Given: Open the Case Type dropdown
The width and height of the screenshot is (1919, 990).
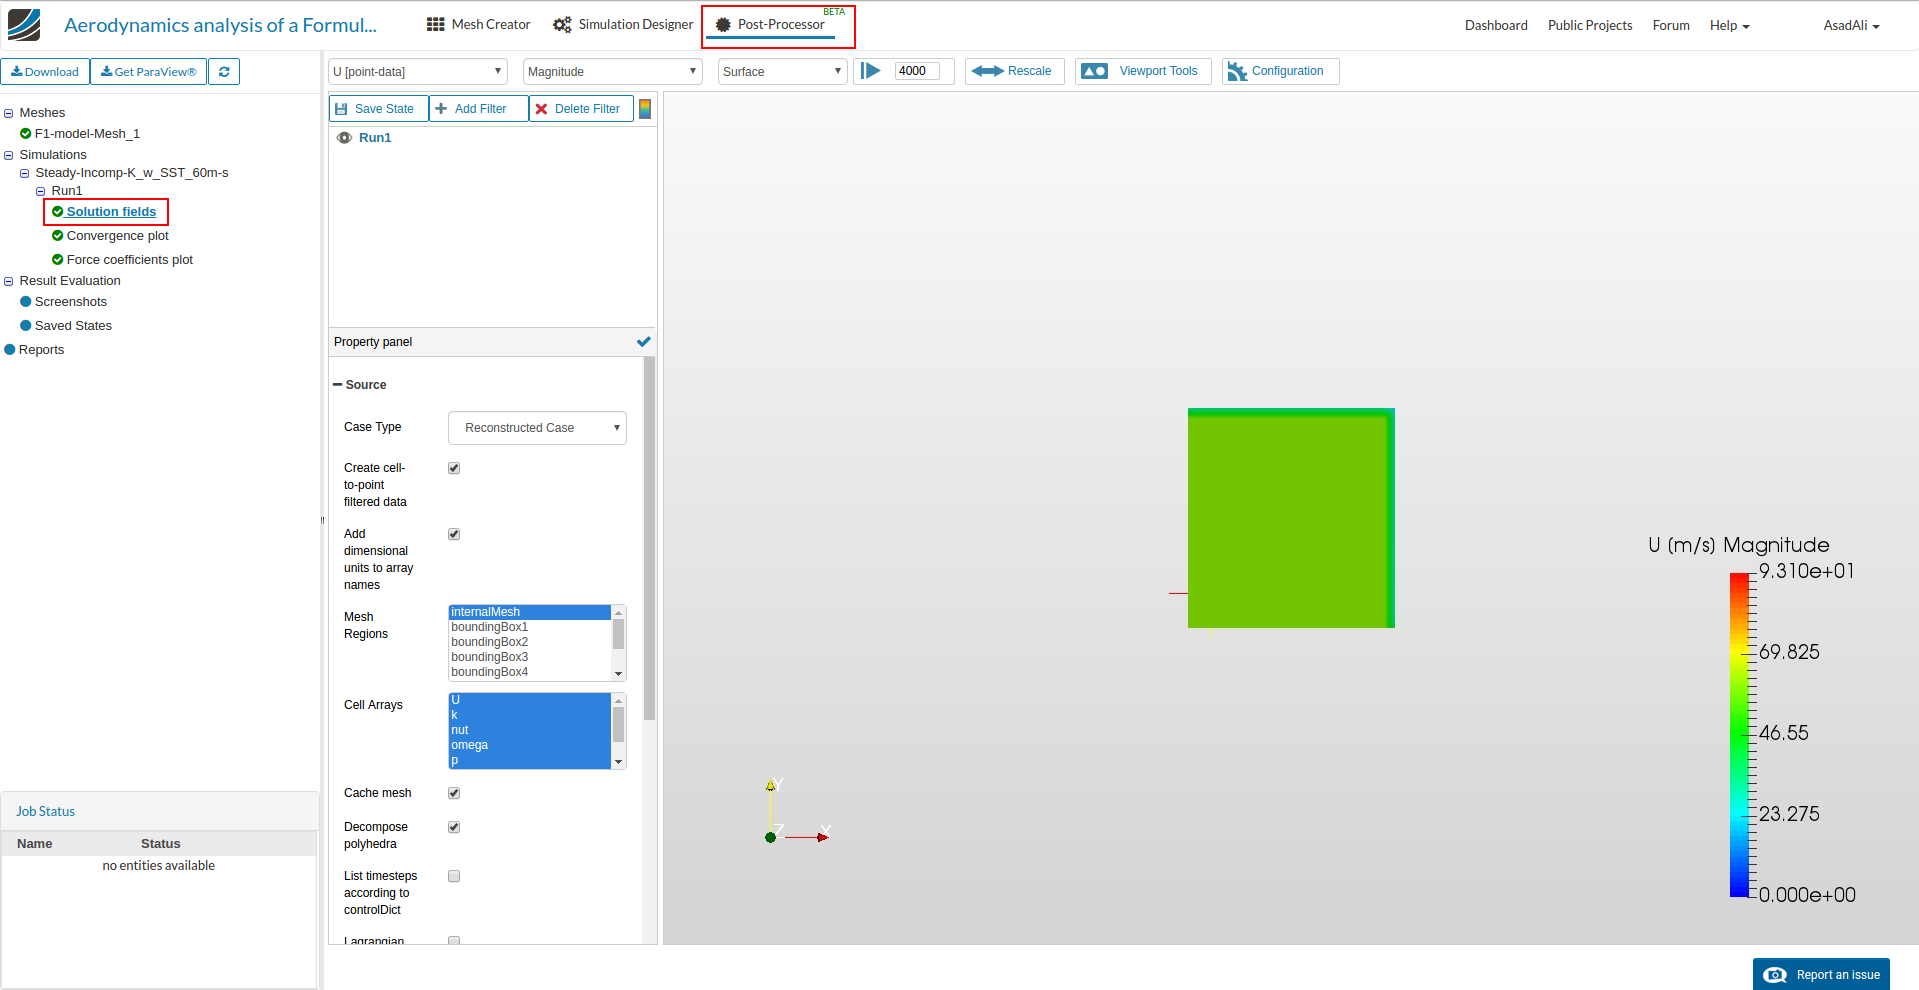Looking at the screenshot, I should (537, 428).
